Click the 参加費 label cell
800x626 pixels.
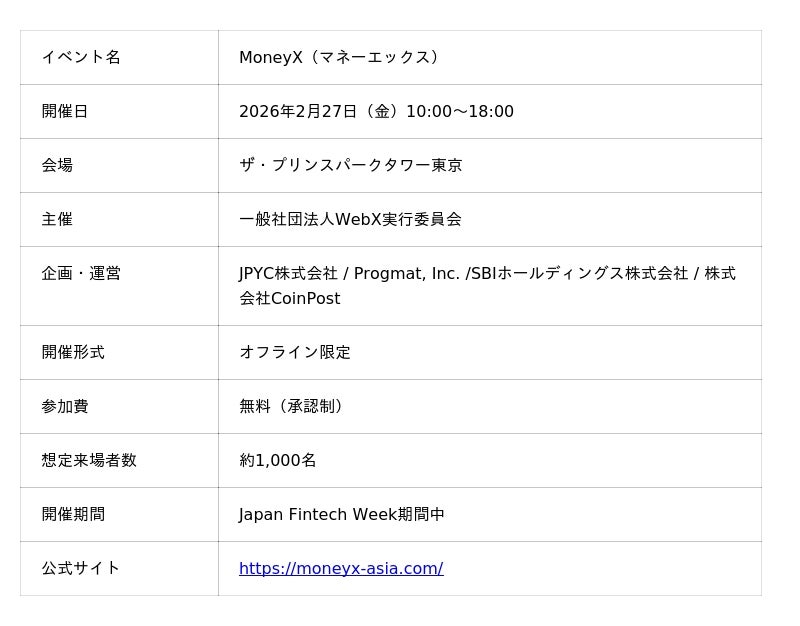(x=65, y=406)
